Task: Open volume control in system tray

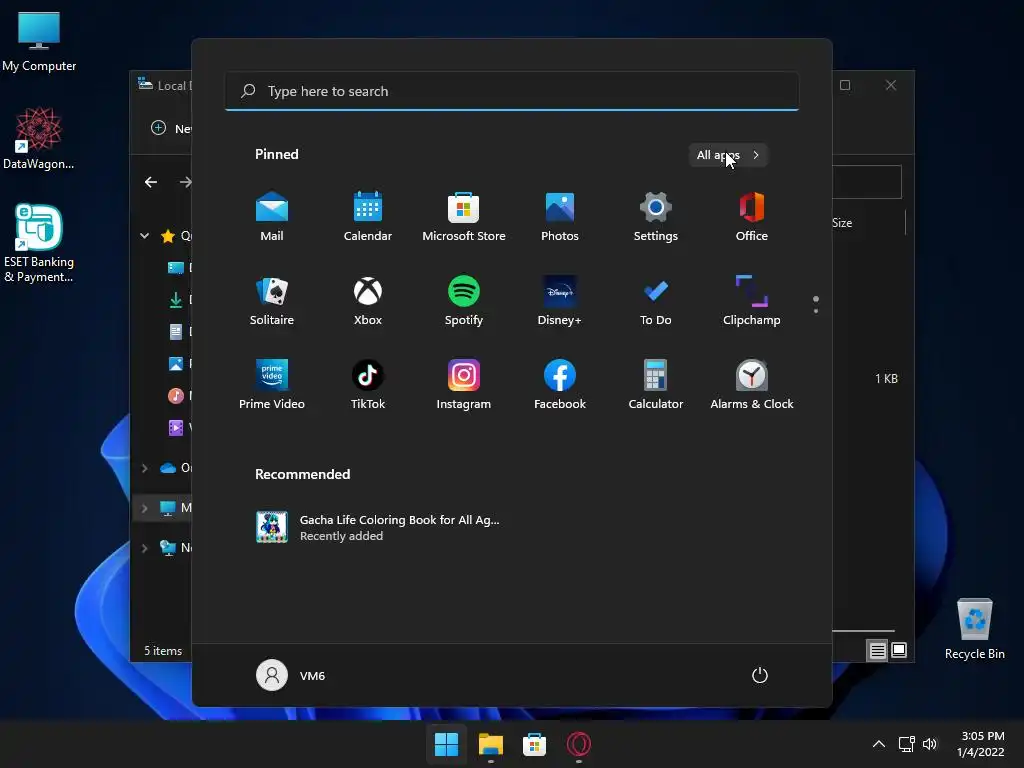Action: click(x=930, y=744)
